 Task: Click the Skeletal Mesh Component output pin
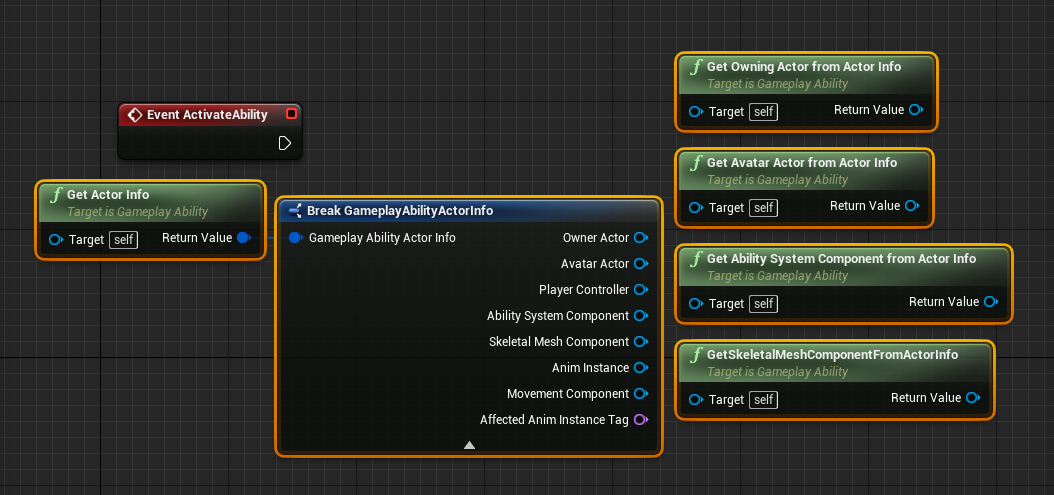point(641,342)
